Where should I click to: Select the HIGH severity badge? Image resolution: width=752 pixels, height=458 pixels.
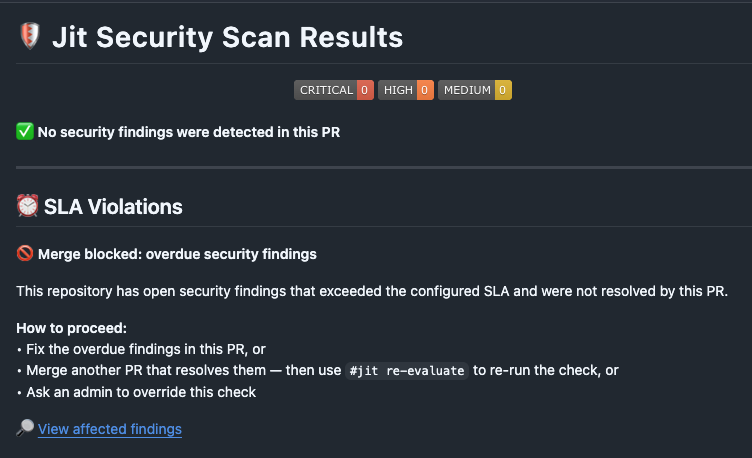[x=406, y=90]
